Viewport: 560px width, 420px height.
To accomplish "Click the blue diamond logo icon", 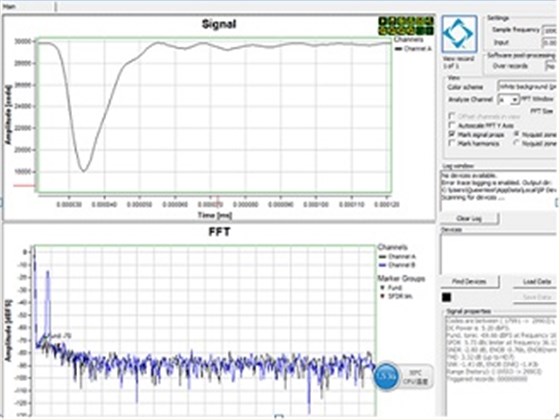I will (459, 34).
